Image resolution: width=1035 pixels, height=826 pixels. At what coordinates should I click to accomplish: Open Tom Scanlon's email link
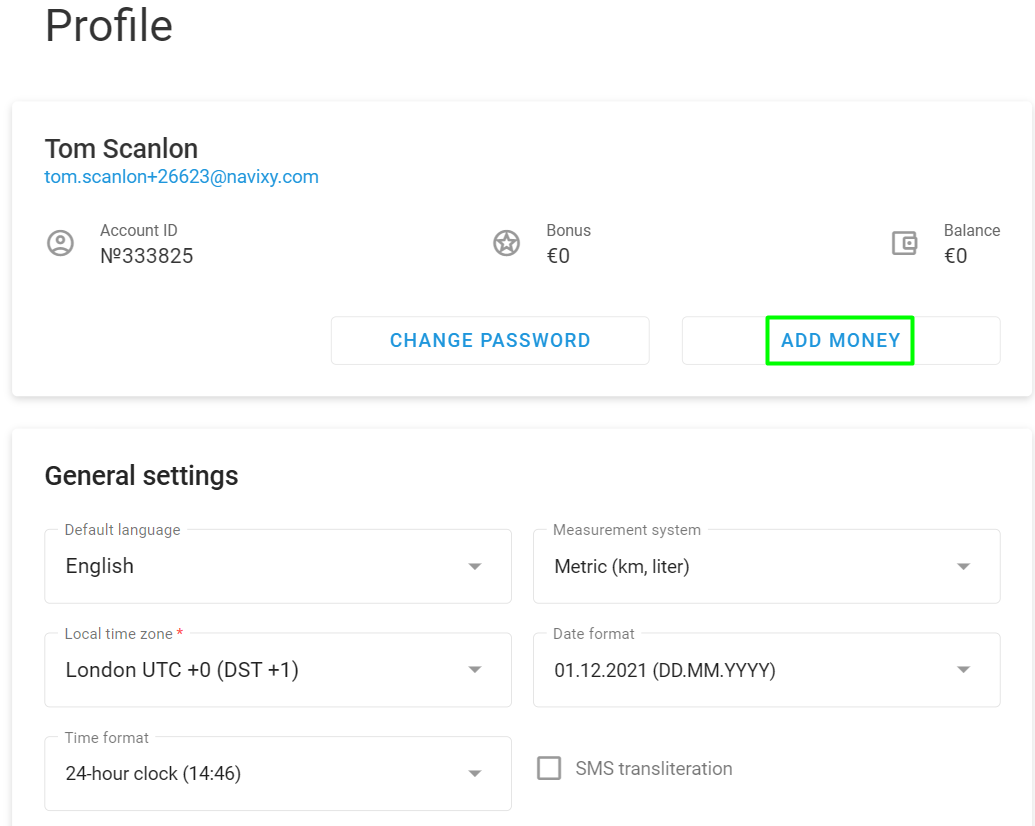(x=181, y=176)
